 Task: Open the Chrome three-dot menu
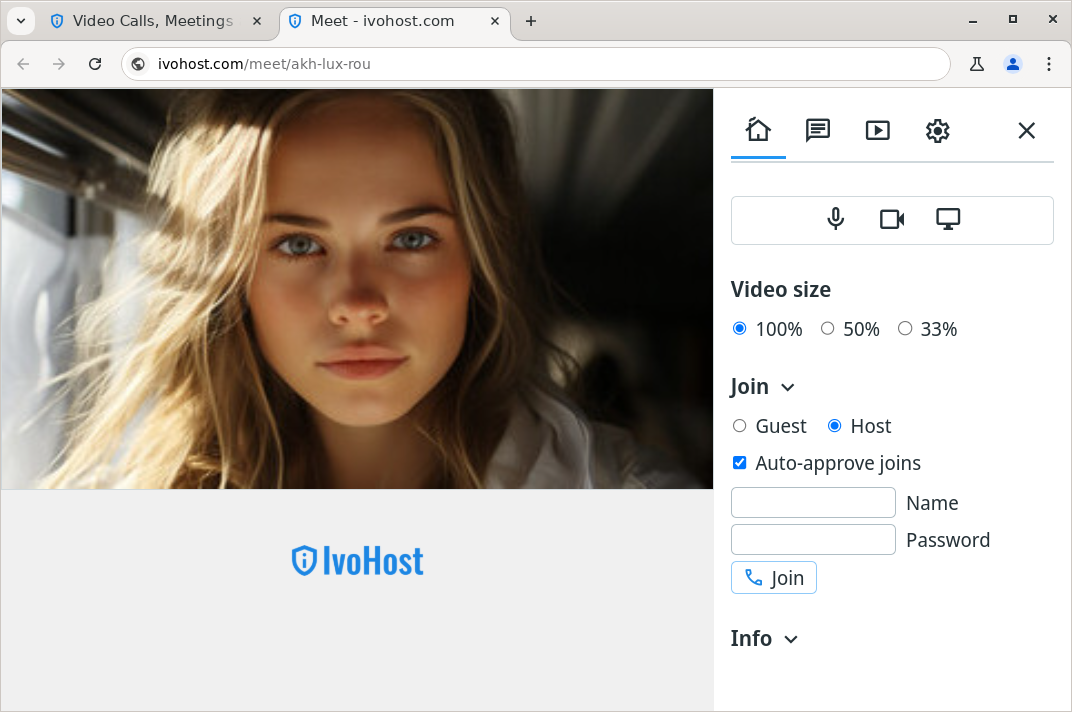1049,64
